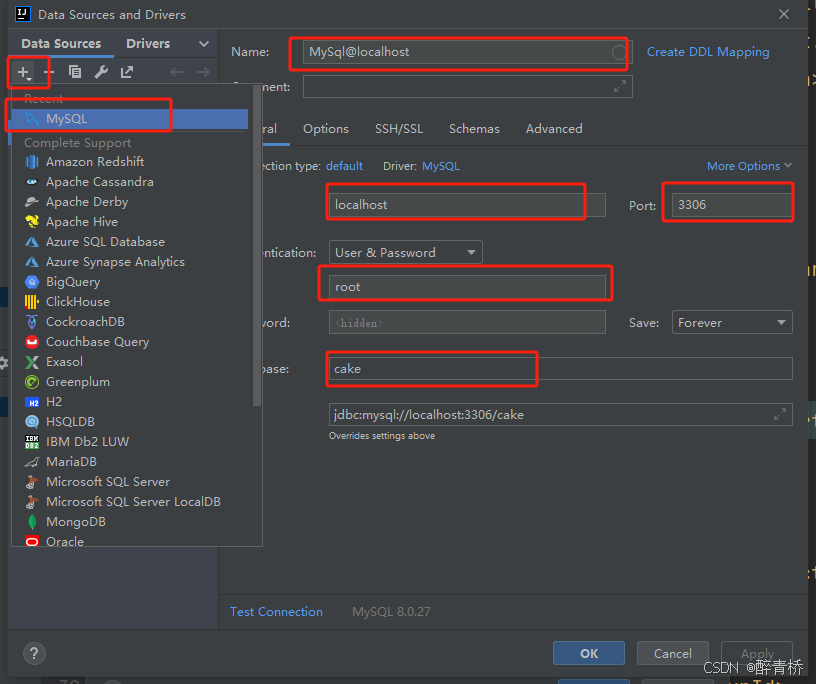
Task: Open the SSH/SSL tab
Action: (399, 128)
